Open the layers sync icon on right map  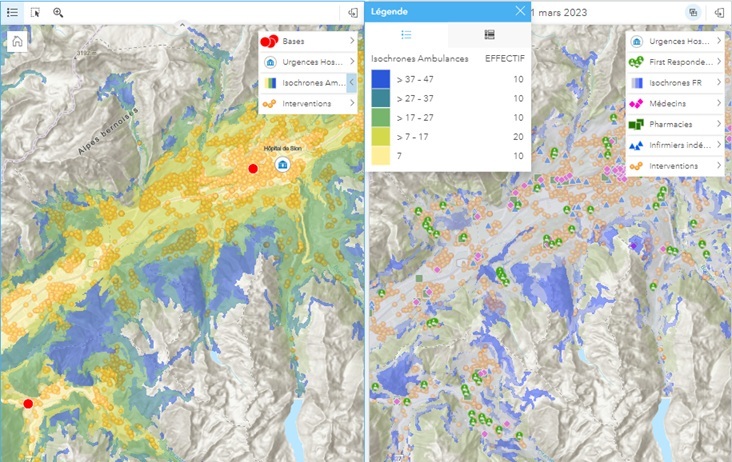click(x=693, y=13)
